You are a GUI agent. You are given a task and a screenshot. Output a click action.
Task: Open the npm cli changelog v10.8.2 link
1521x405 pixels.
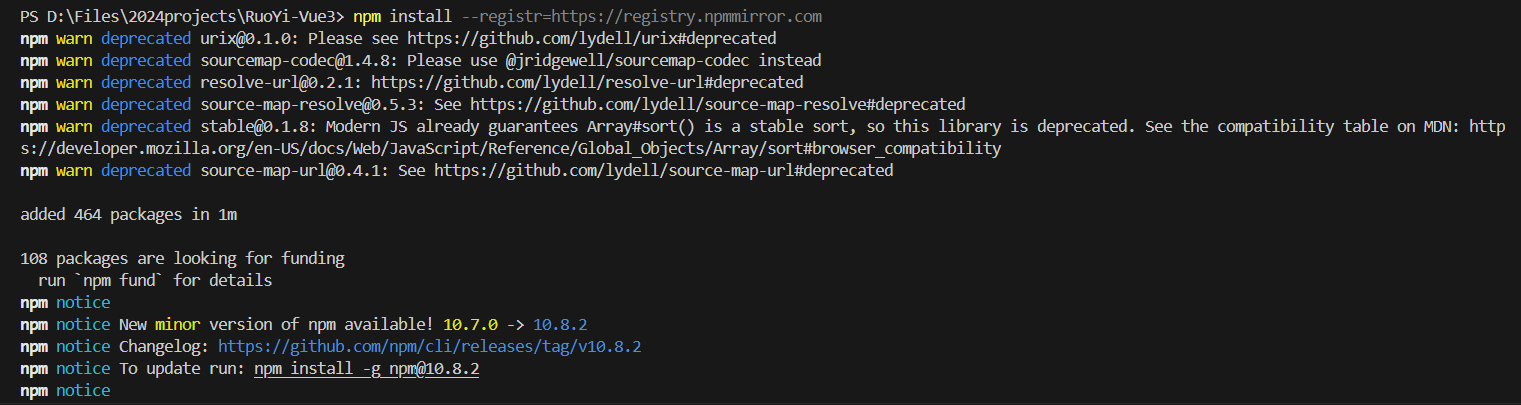(429, 347)
